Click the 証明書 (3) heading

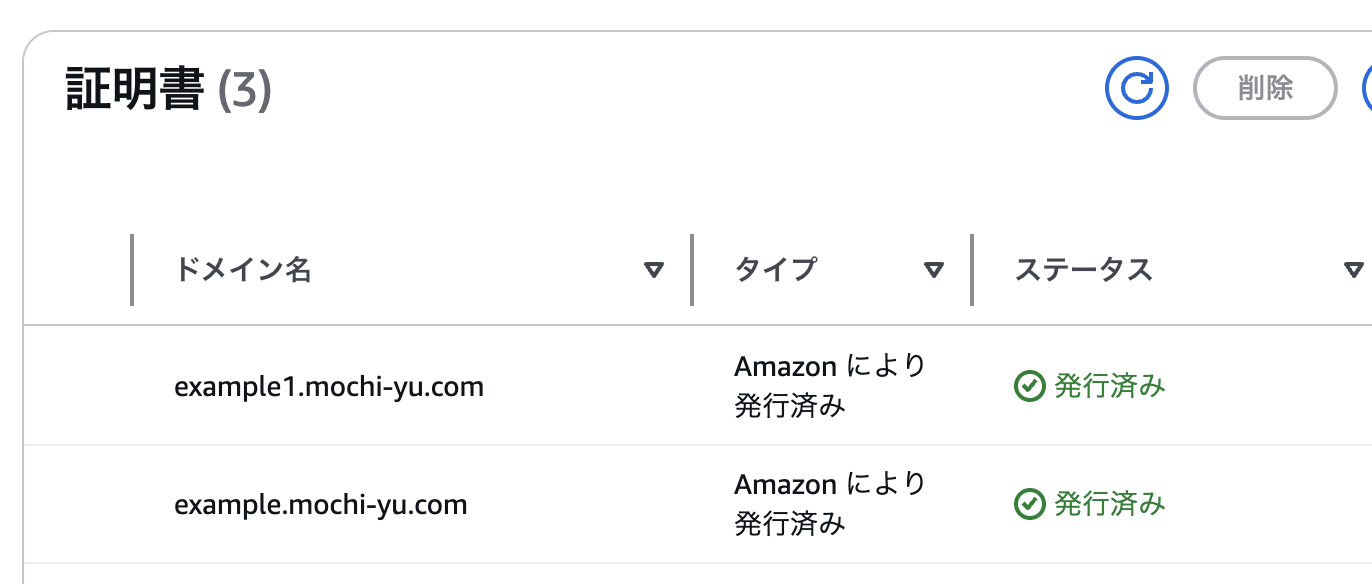tap(167, 88)
